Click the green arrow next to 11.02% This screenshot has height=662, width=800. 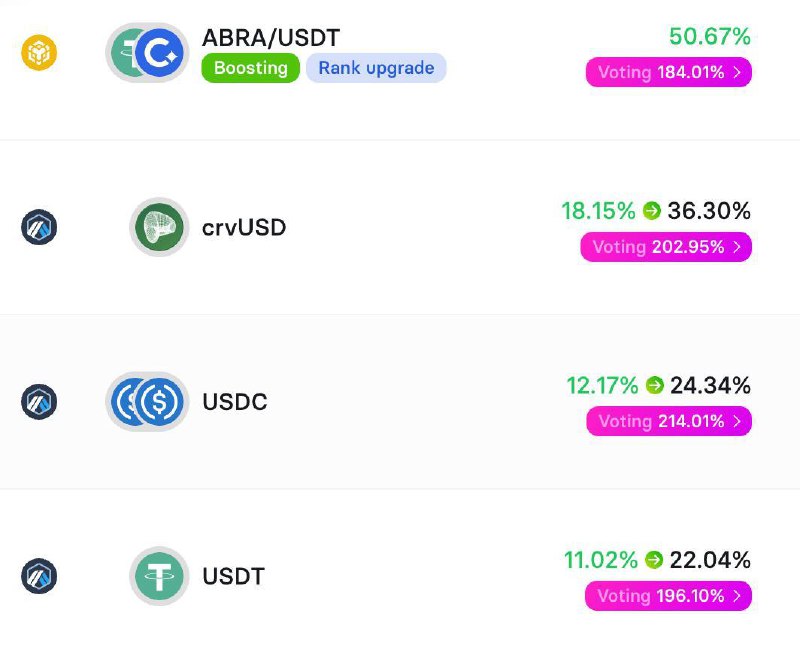click(x=654, y=559)
